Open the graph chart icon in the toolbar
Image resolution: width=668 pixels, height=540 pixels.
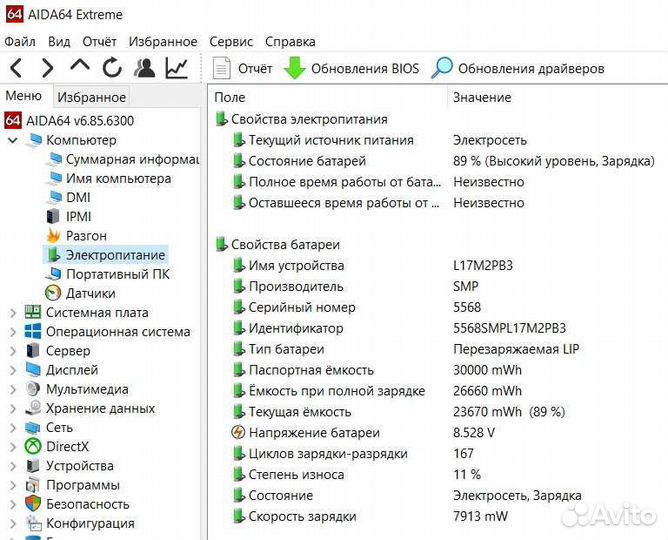pos(177,68)
